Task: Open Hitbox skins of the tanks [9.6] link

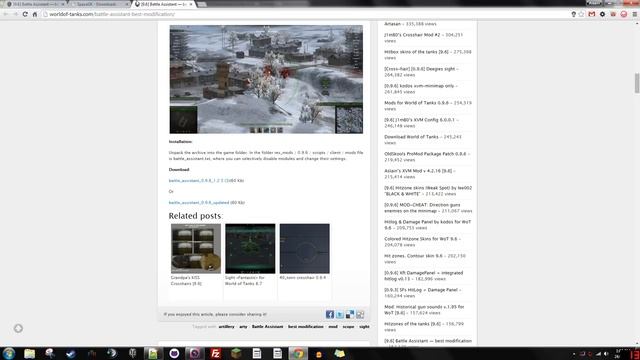Action: point(416,52)
